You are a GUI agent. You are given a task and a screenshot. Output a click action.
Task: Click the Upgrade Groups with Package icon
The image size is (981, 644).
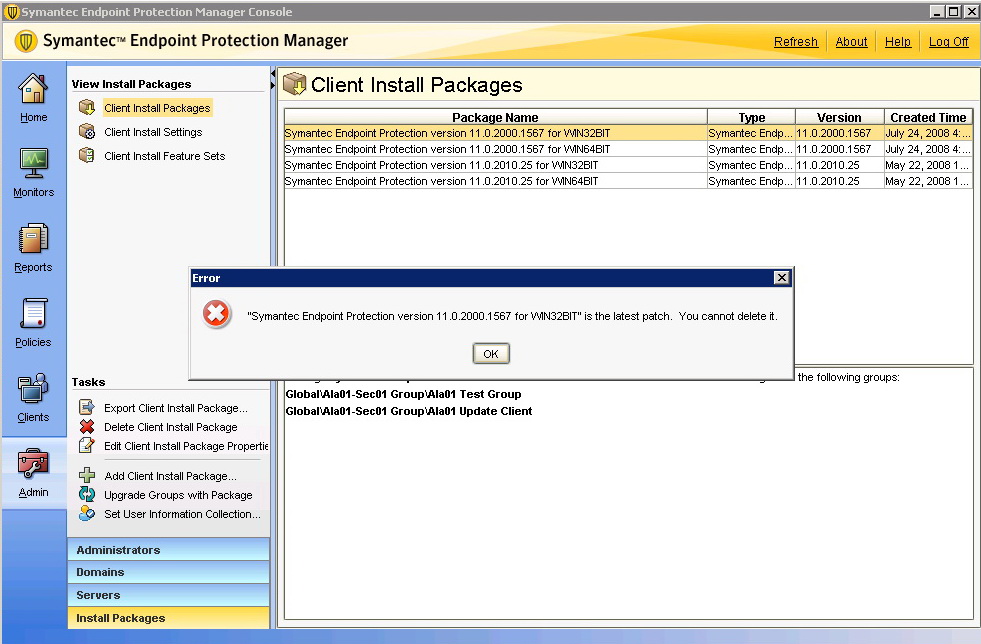(87, 494)
